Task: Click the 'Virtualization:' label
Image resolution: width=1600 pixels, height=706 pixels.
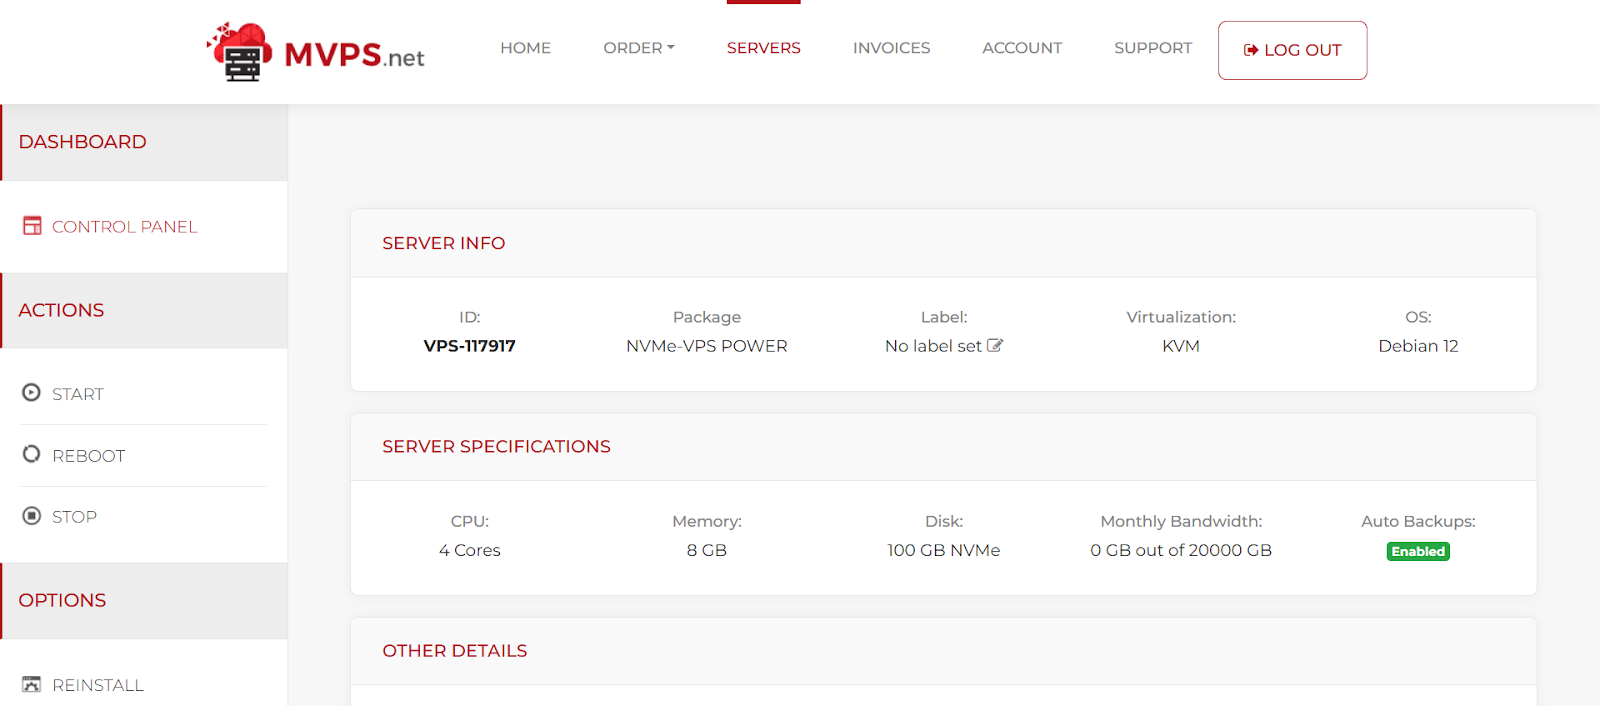Action: pos(1181,317)
